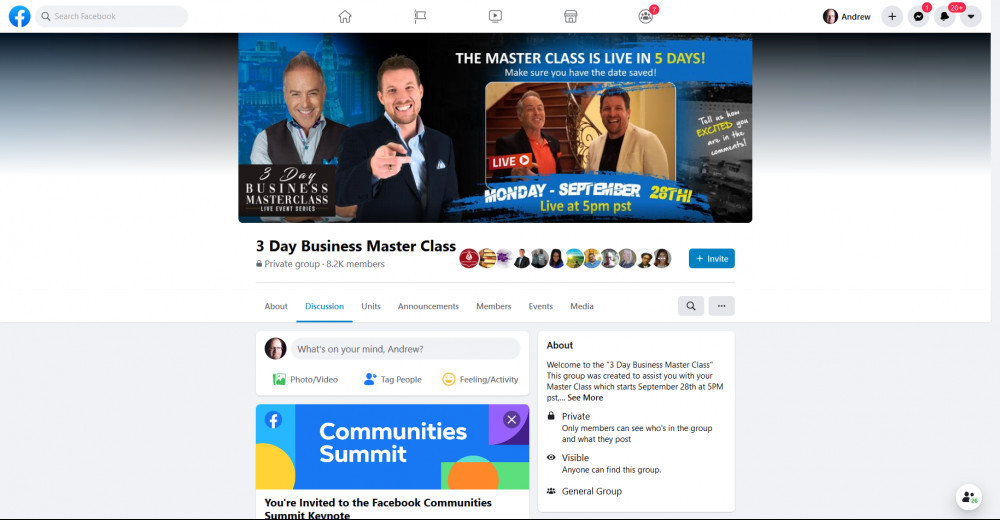The height and width of the screenshot is (520, 1000).
Task: Click the Search Facebook field
Action: point(112,17)
